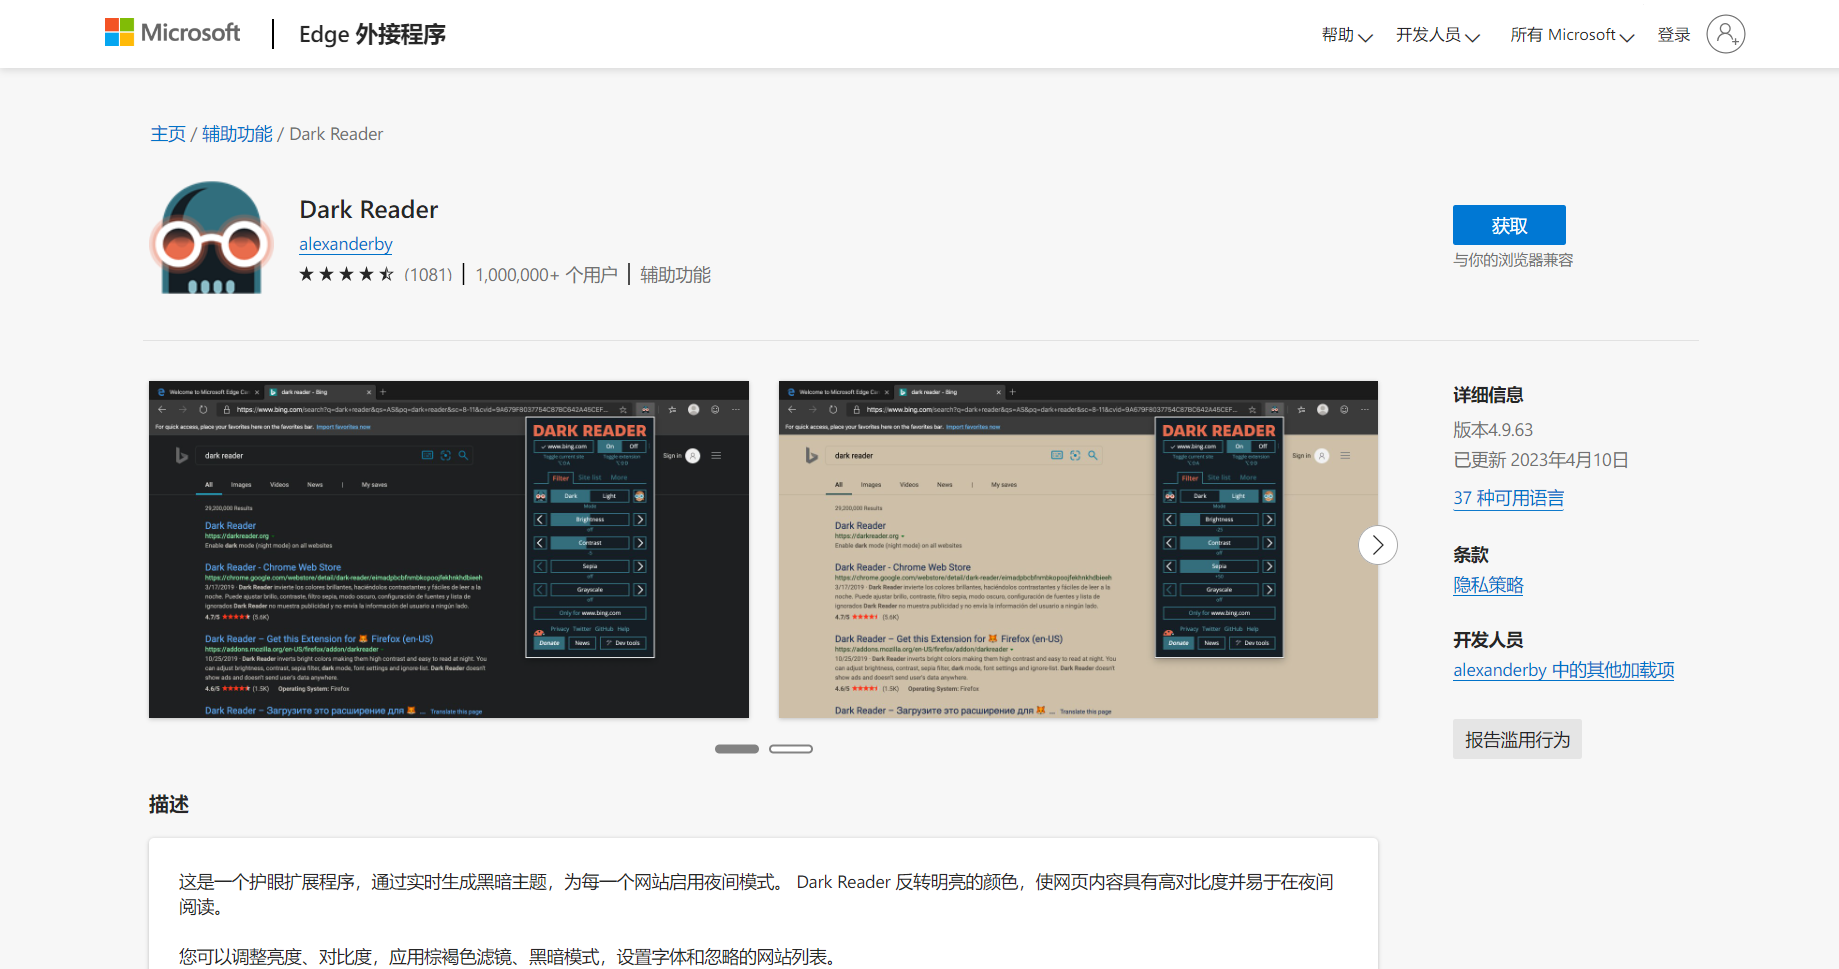Open the 辅助功能 breadcrumb category

(x=236, y=133)
